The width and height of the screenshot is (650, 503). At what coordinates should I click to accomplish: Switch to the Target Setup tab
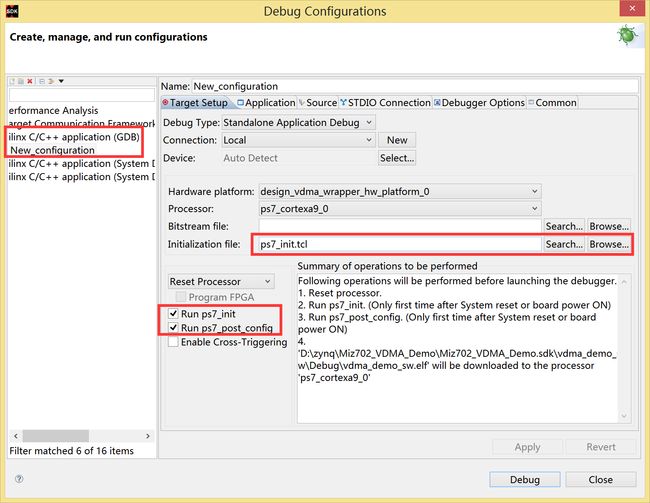195,102
